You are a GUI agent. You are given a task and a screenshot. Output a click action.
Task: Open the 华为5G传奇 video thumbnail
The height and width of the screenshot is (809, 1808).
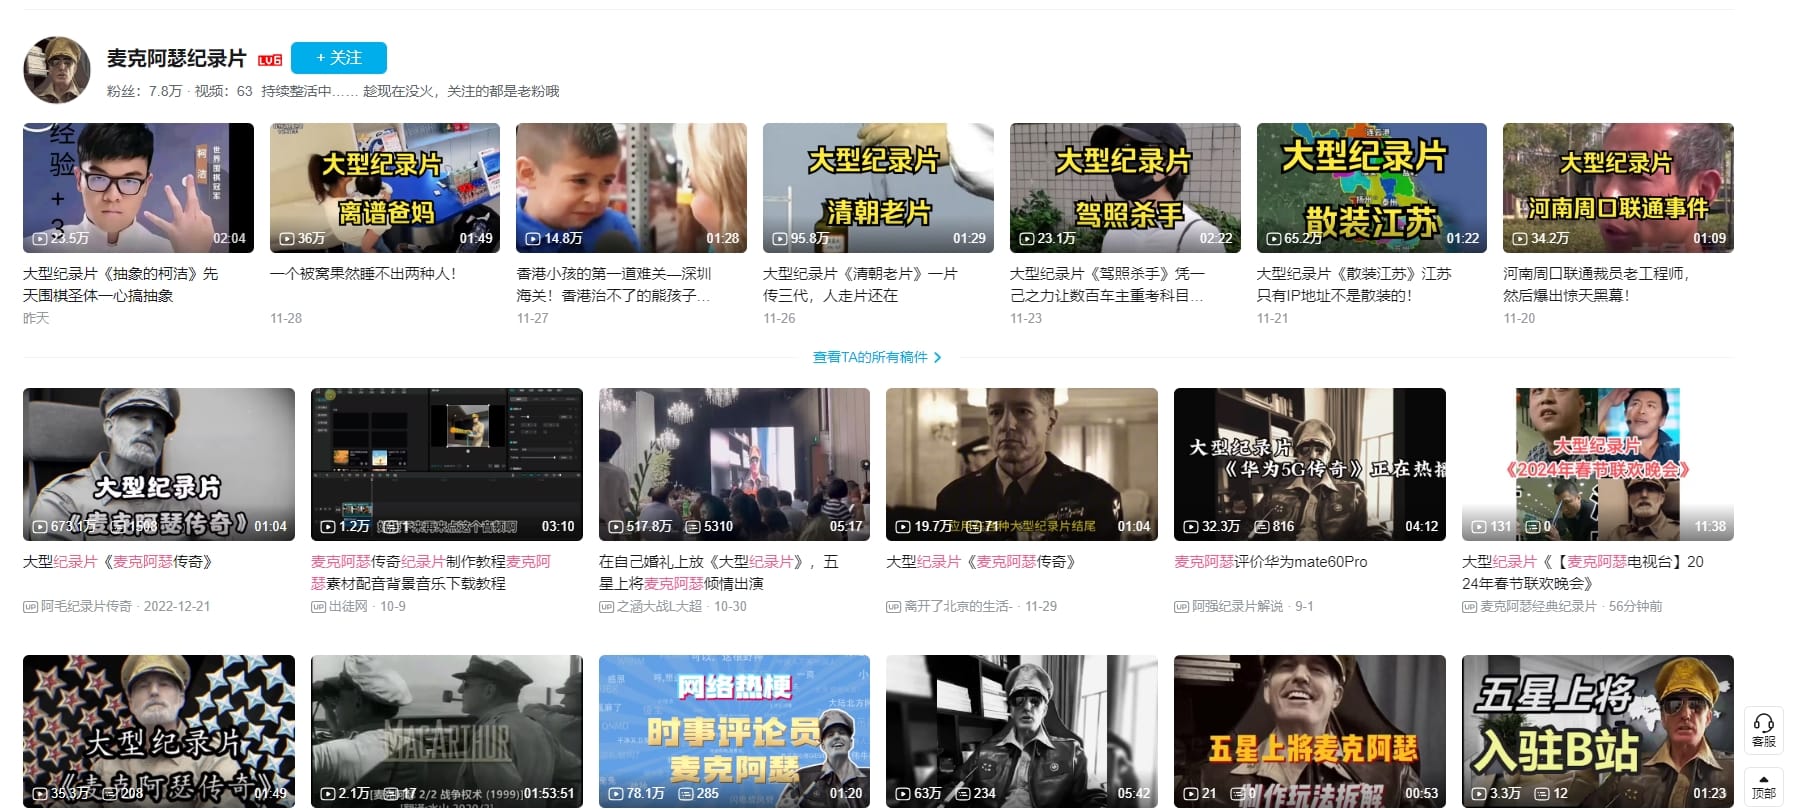tap(1309, 464)
